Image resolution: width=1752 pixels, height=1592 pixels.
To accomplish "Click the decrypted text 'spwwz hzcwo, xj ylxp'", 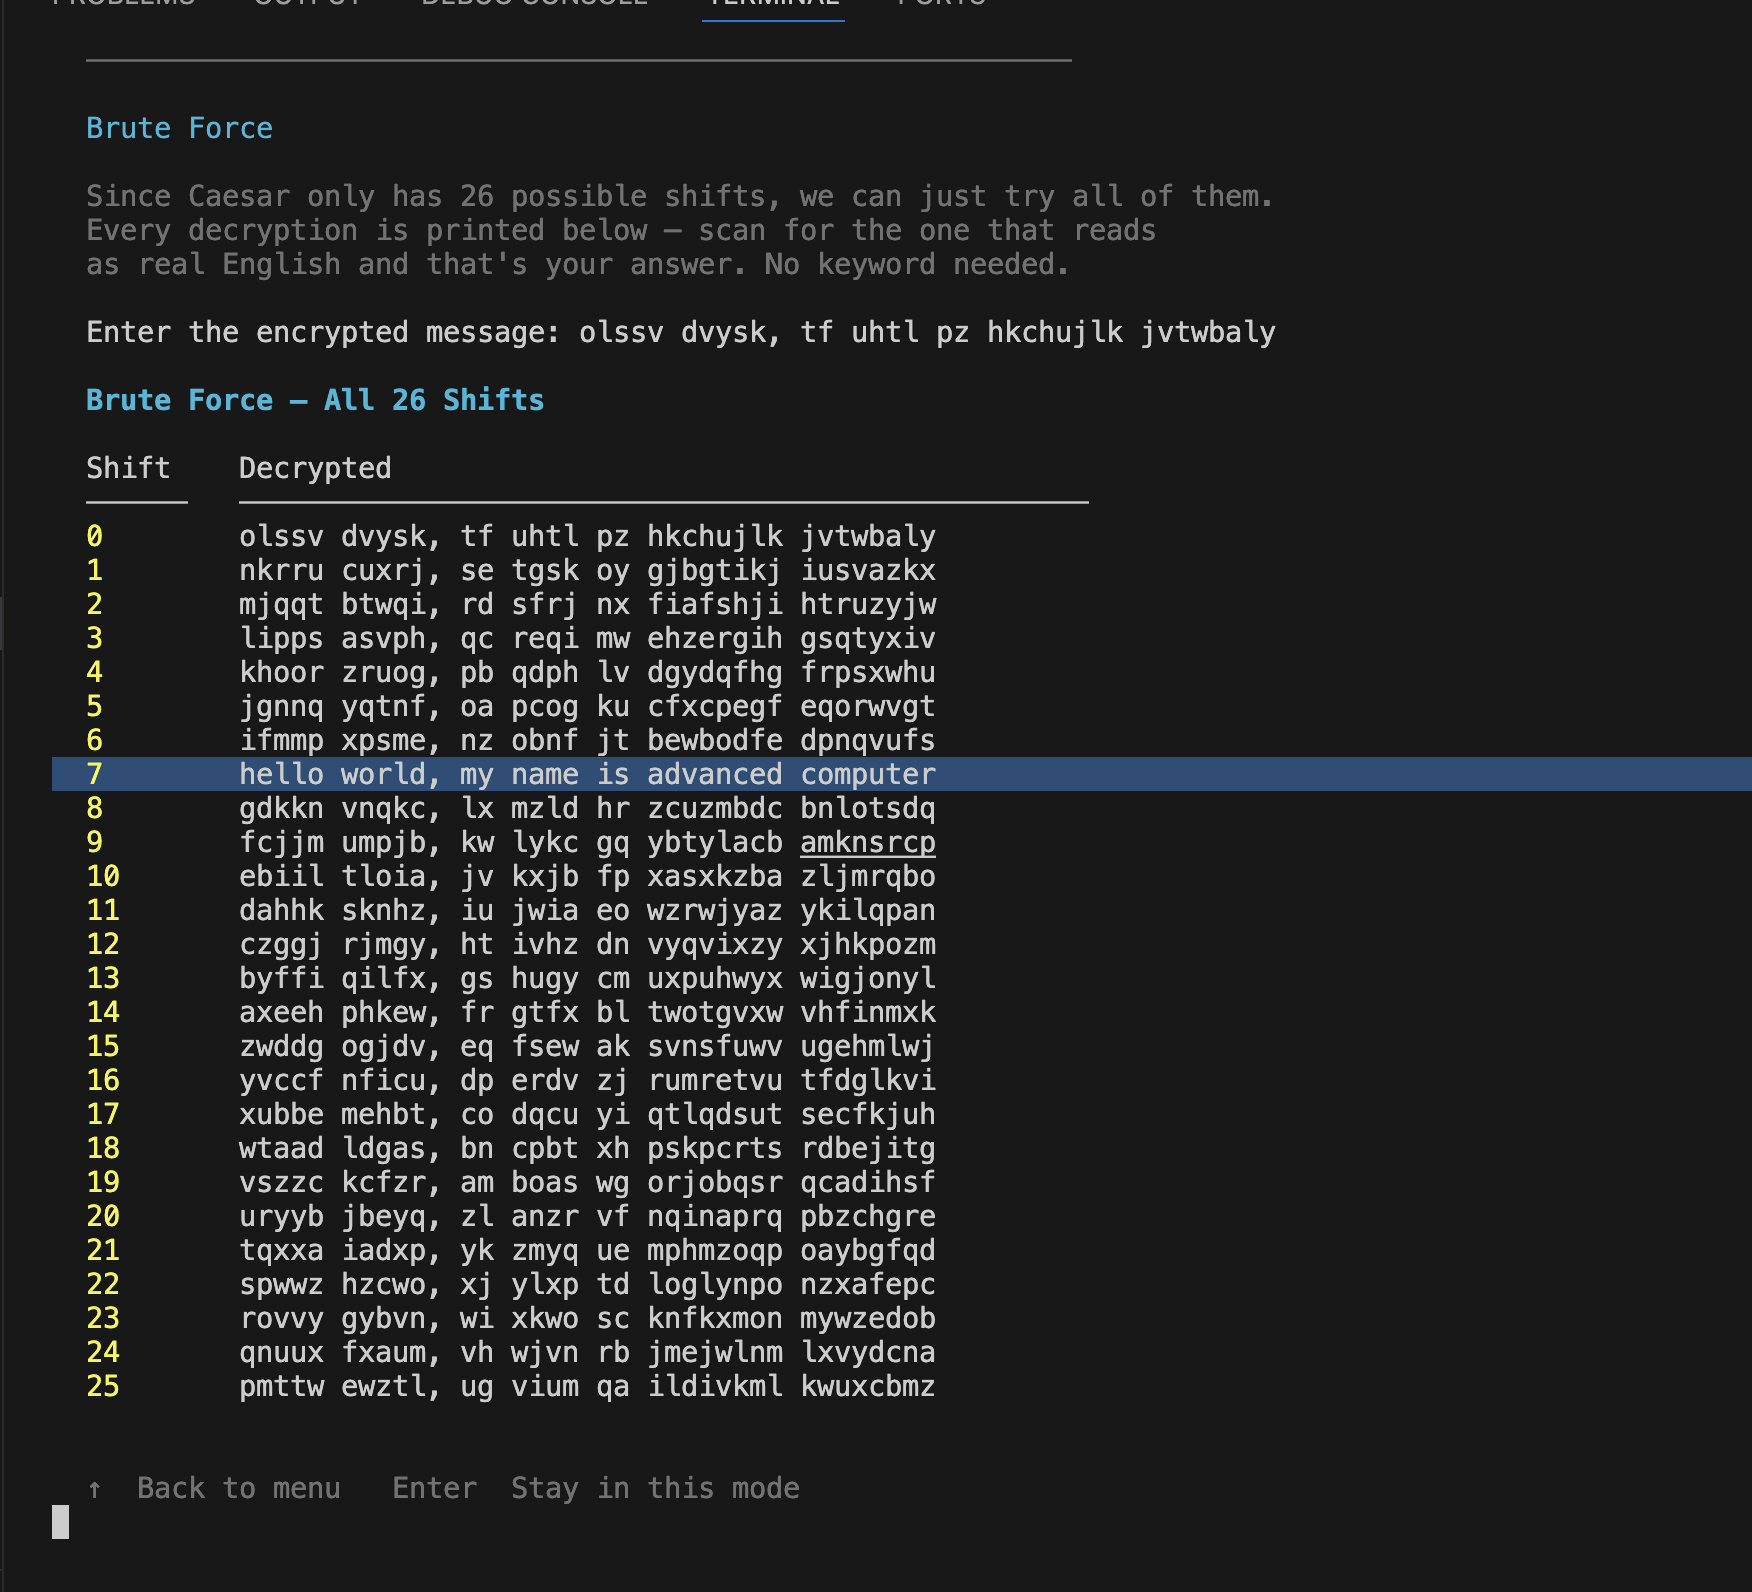I will (x=409, y=1284).
